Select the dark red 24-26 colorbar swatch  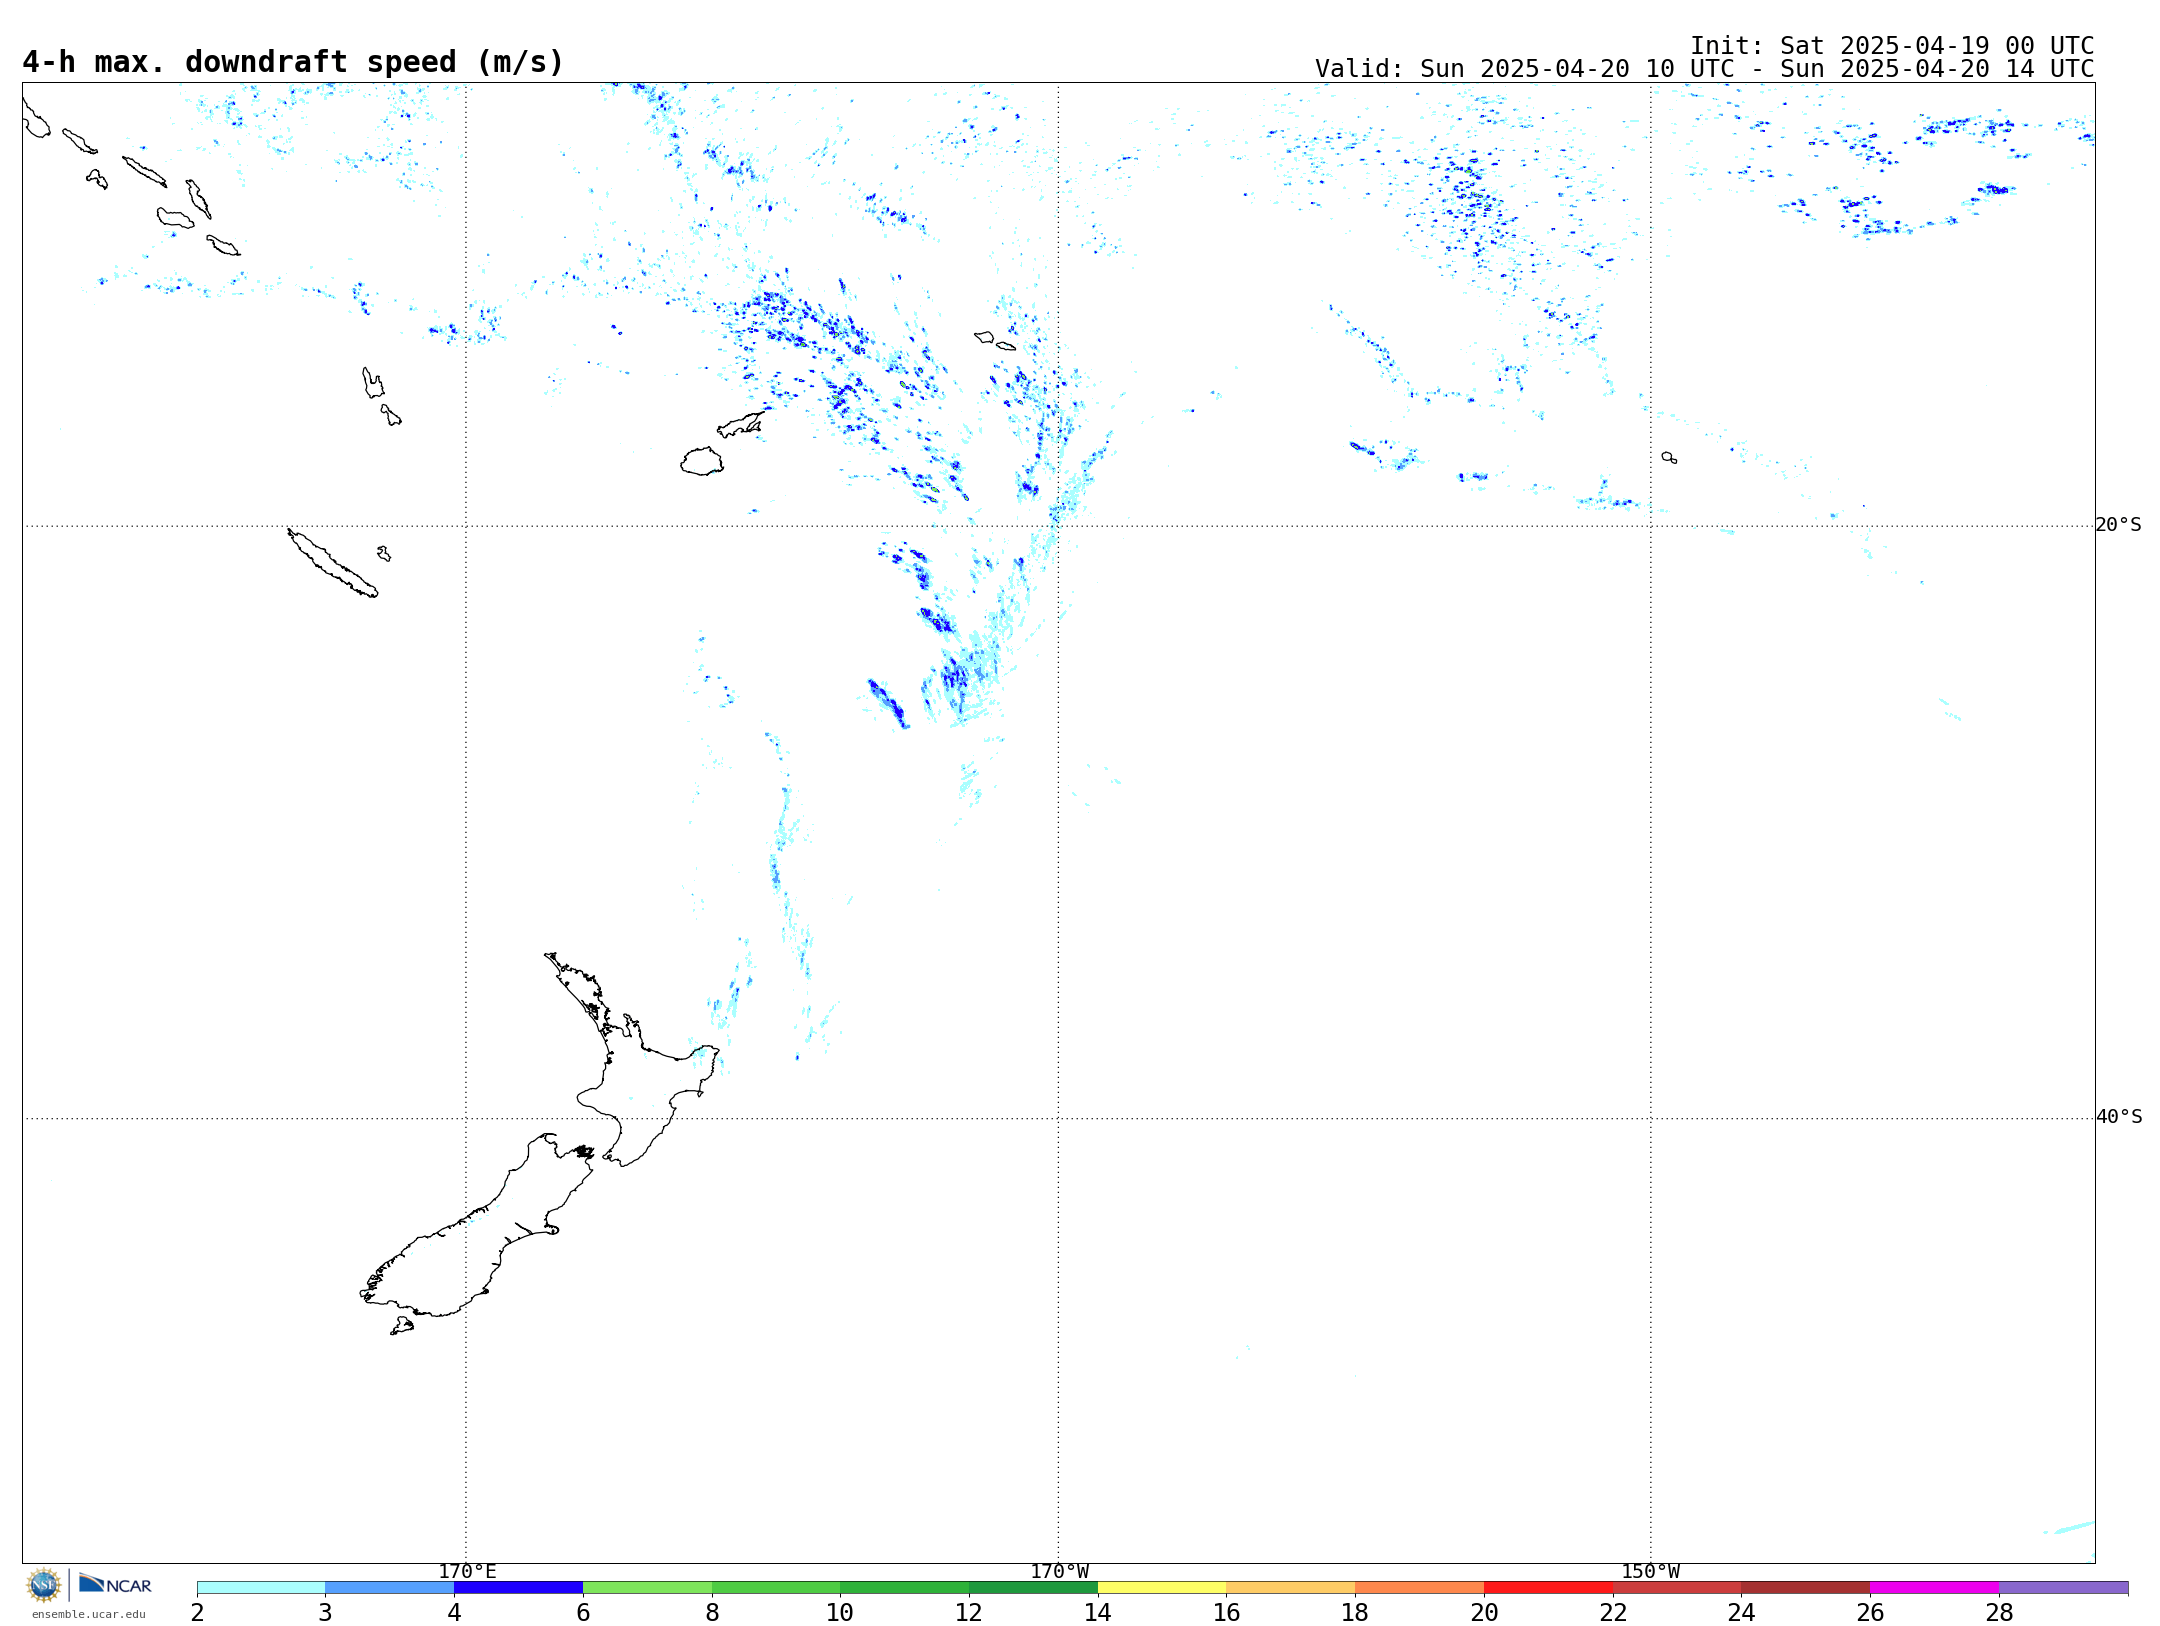click(x=1805, y=1588)
